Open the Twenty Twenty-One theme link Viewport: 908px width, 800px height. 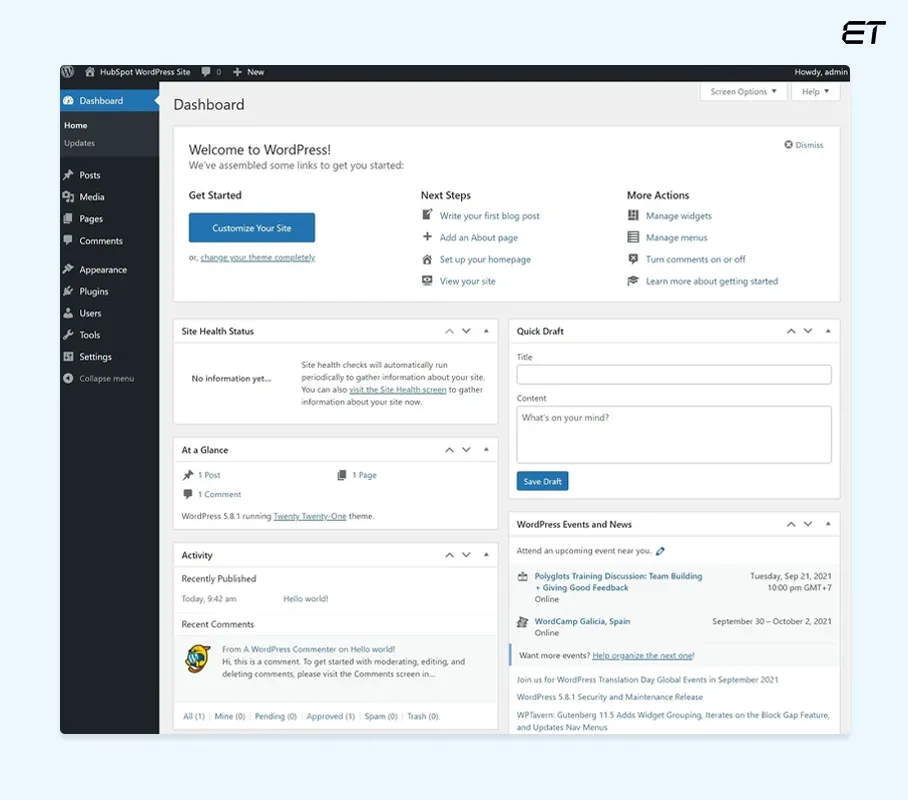click(310, 516)
